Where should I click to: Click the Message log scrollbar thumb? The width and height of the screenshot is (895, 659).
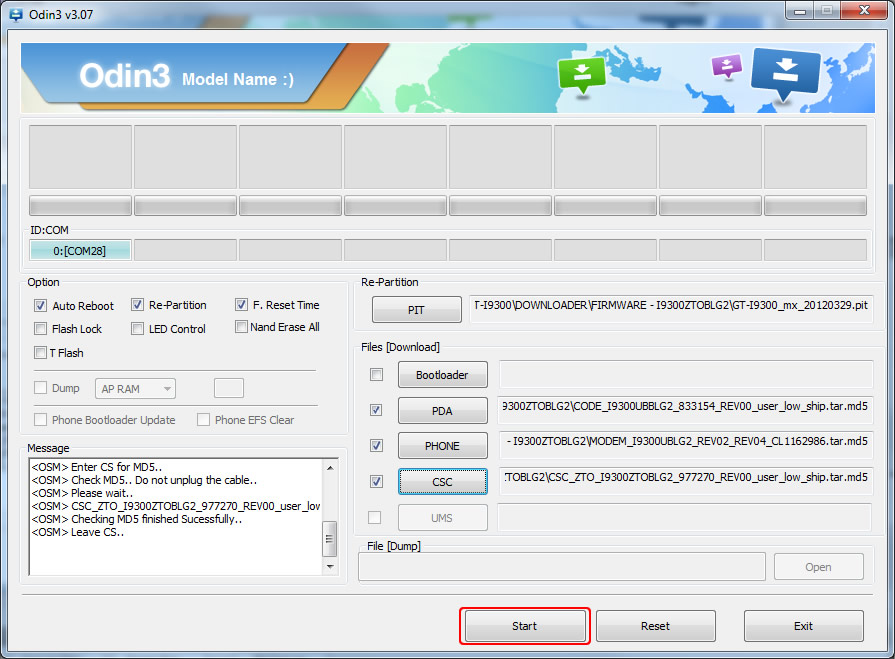point(330,538)
